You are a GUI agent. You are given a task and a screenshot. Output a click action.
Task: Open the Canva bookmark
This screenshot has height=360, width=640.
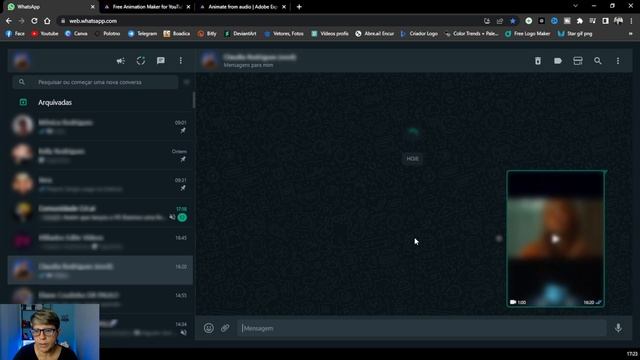coord(76,34)
